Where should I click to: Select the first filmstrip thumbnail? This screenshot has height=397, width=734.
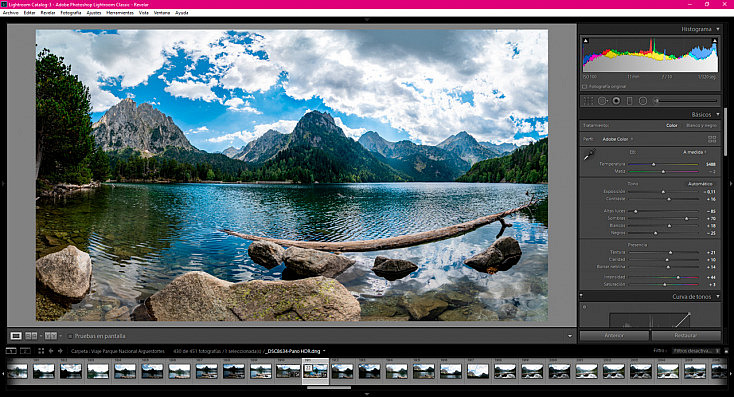click(17, 372)
